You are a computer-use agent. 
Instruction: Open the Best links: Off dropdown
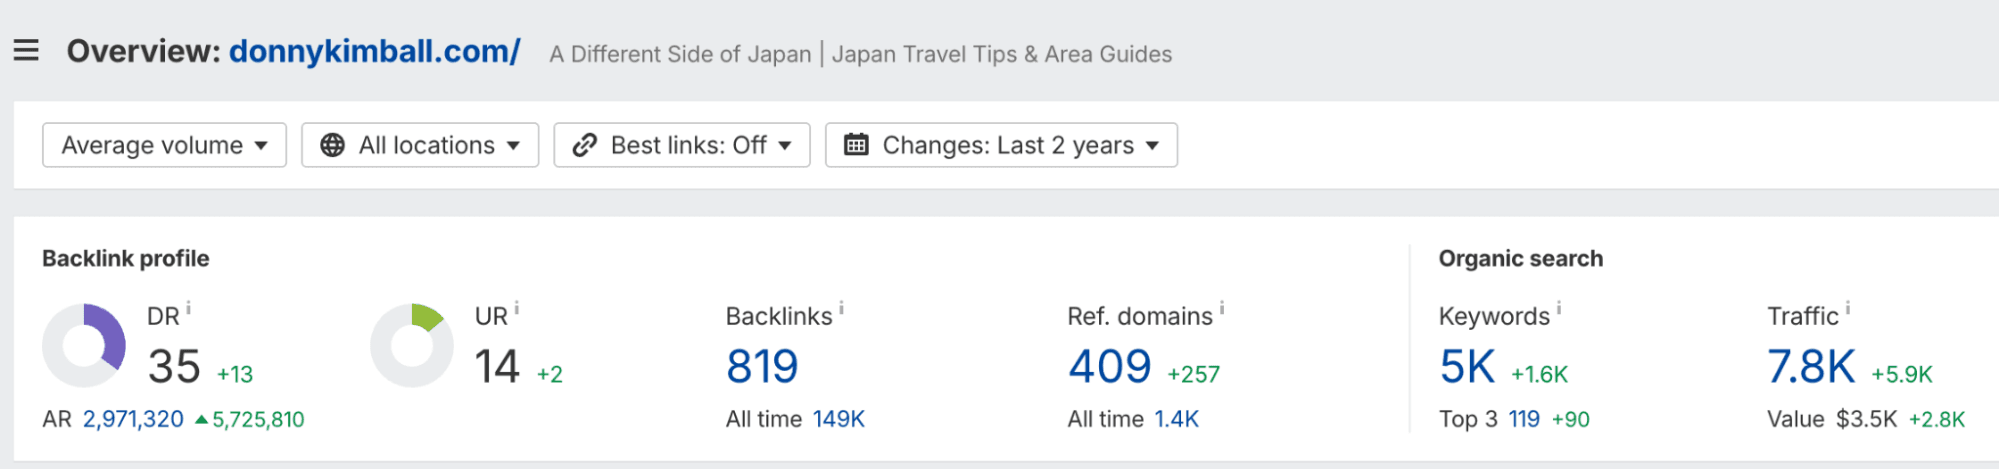pyautogui.click(x=682, y=145)
